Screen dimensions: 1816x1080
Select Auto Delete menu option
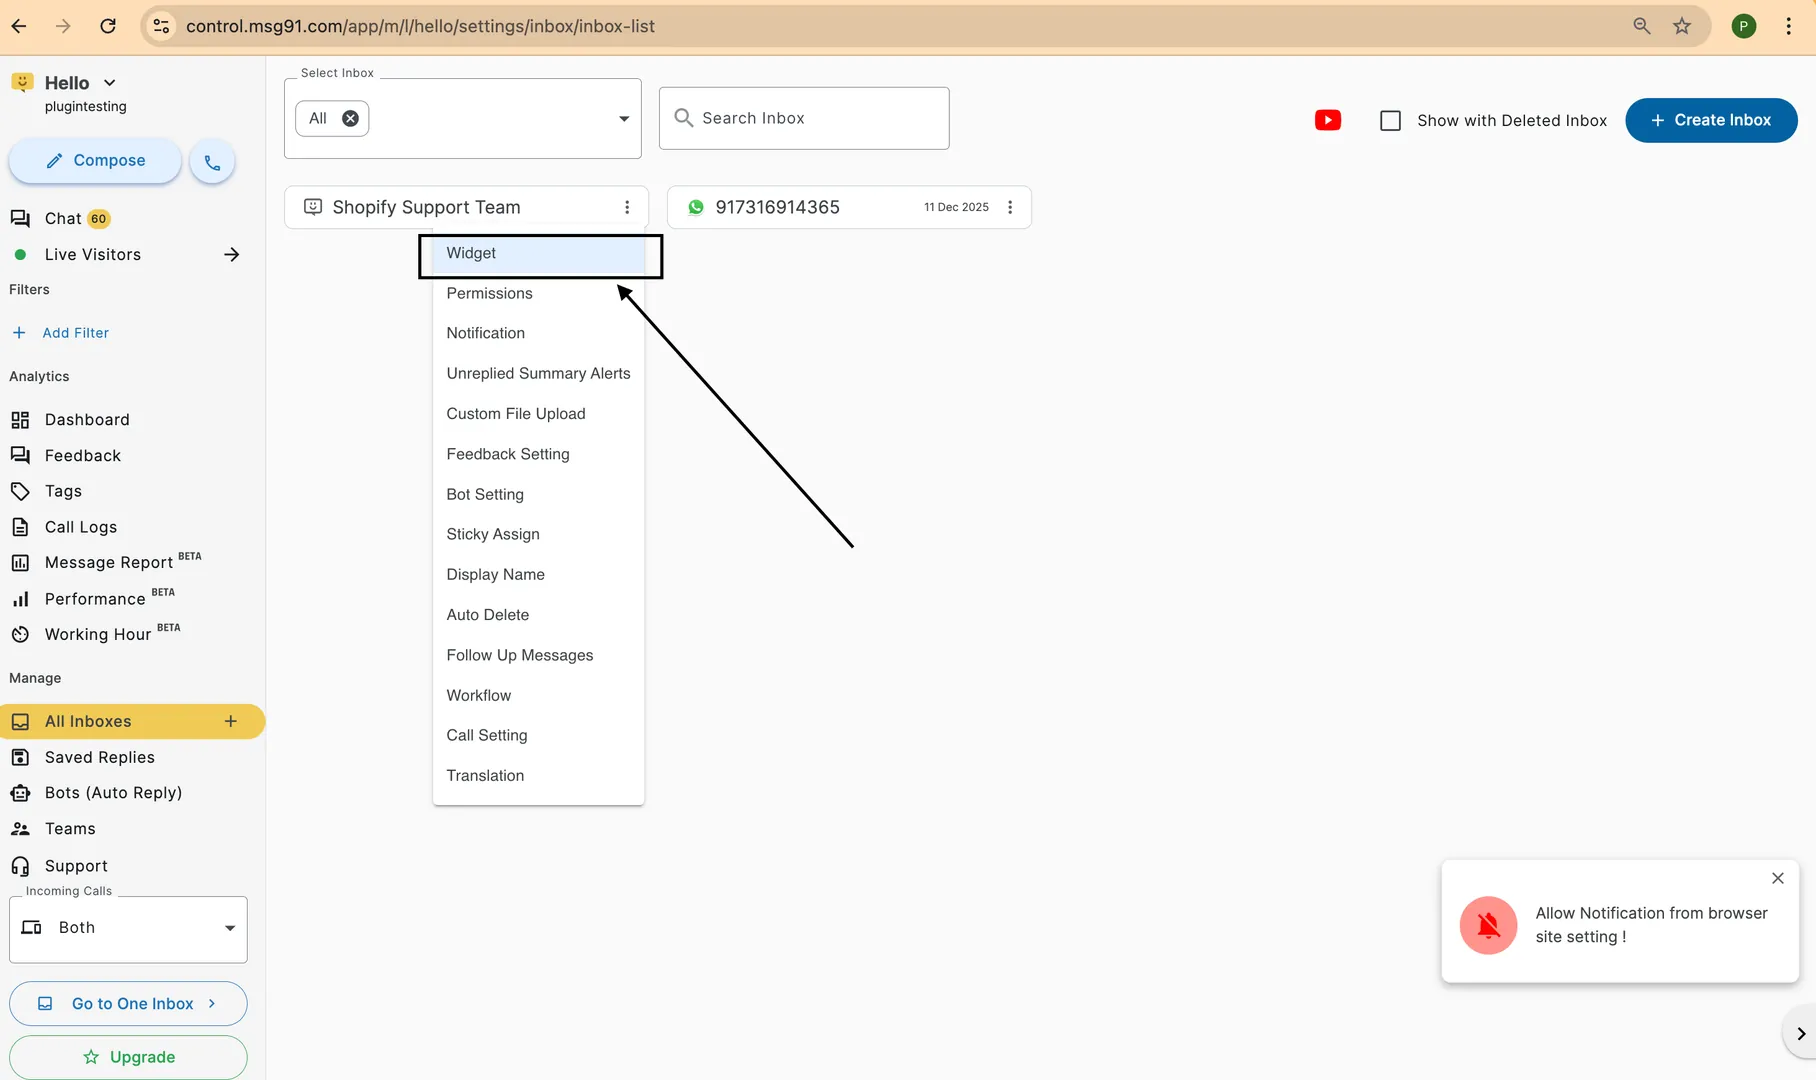[x=538, y=615]
